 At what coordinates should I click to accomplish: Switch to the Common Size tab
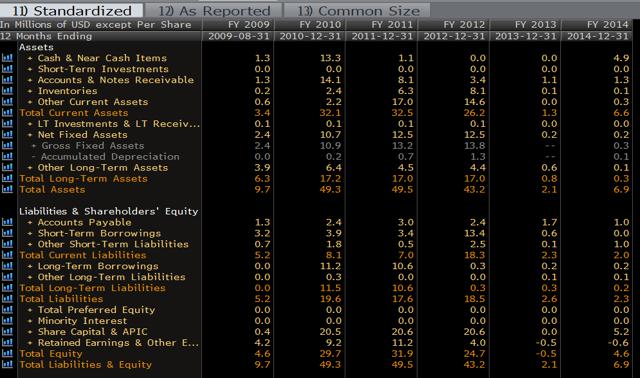pyautogui.click(x=357, y=11)
